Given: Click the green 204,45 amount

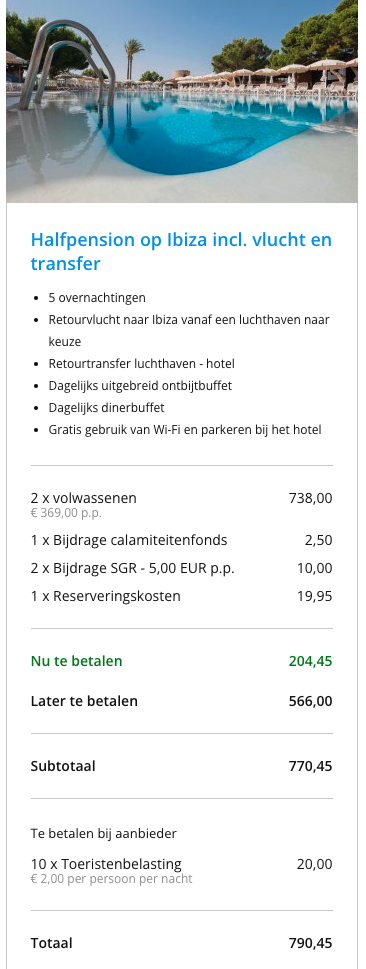Looking at the screenshot, I should click(x=310, y=661).
